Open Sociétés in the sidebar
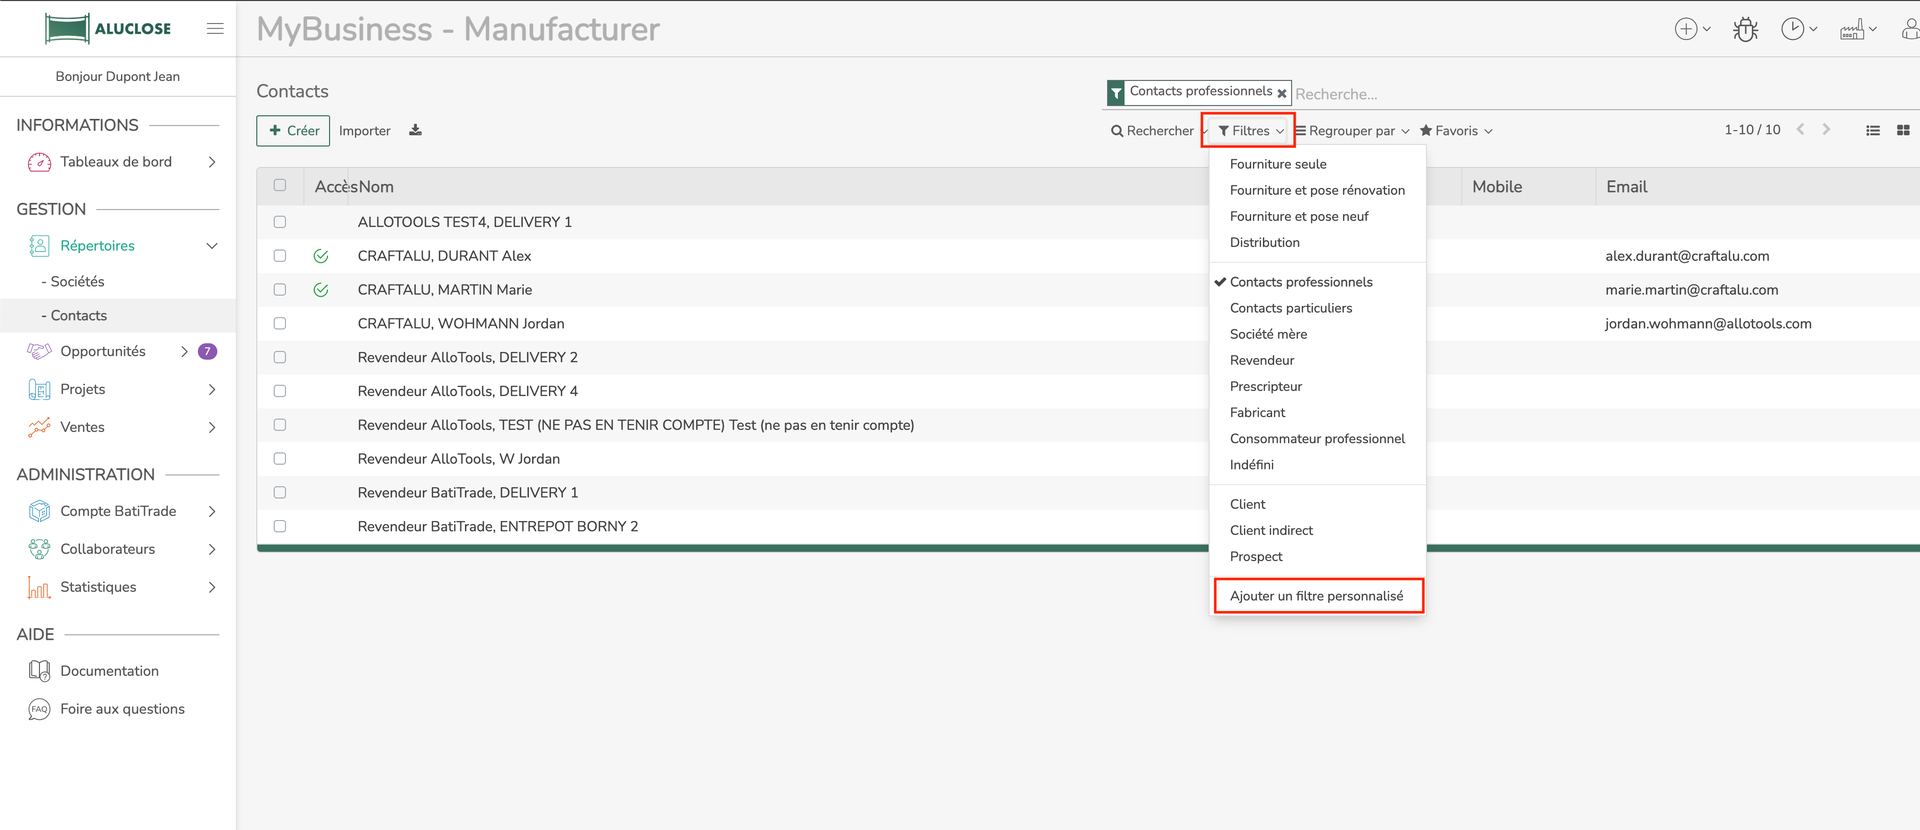 pos(77,282)
